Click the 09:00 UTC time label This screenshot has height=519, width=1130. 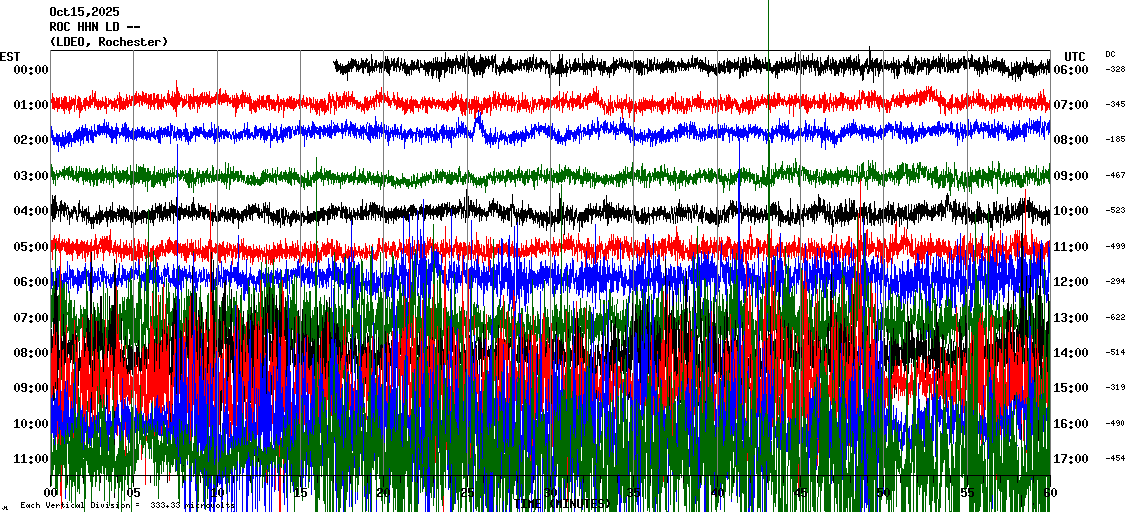[1070, 176]
